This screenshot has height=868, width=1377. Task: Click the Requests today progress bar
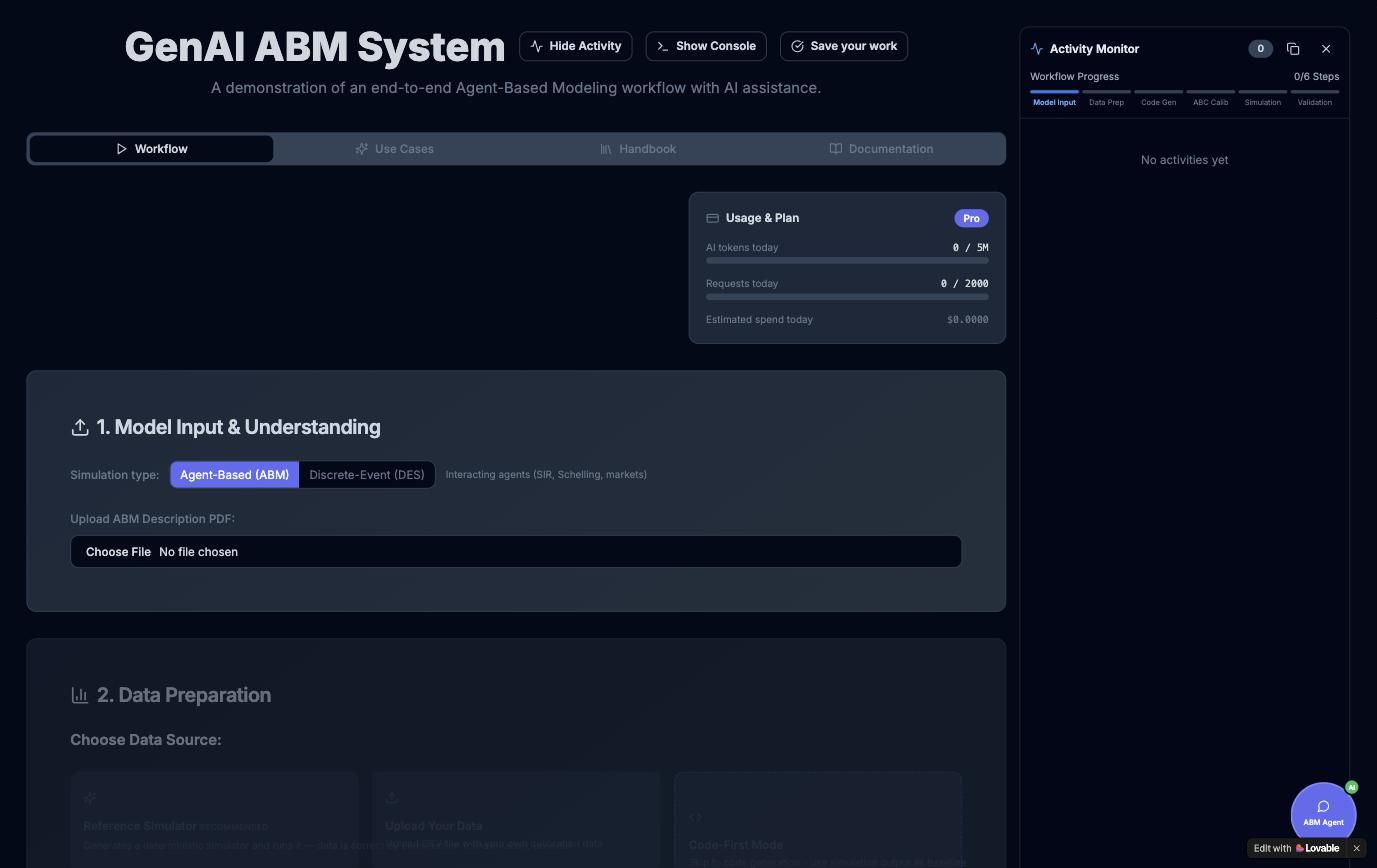[847, 297]
